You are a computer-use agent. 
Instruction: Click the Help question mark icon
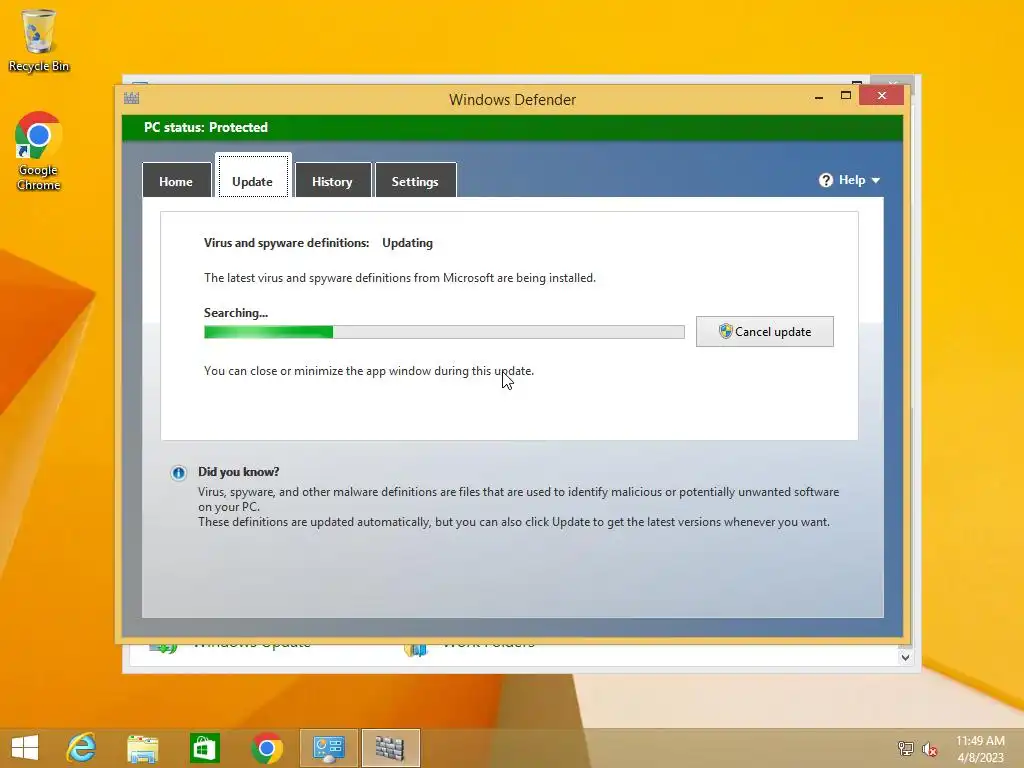point(825,180)
